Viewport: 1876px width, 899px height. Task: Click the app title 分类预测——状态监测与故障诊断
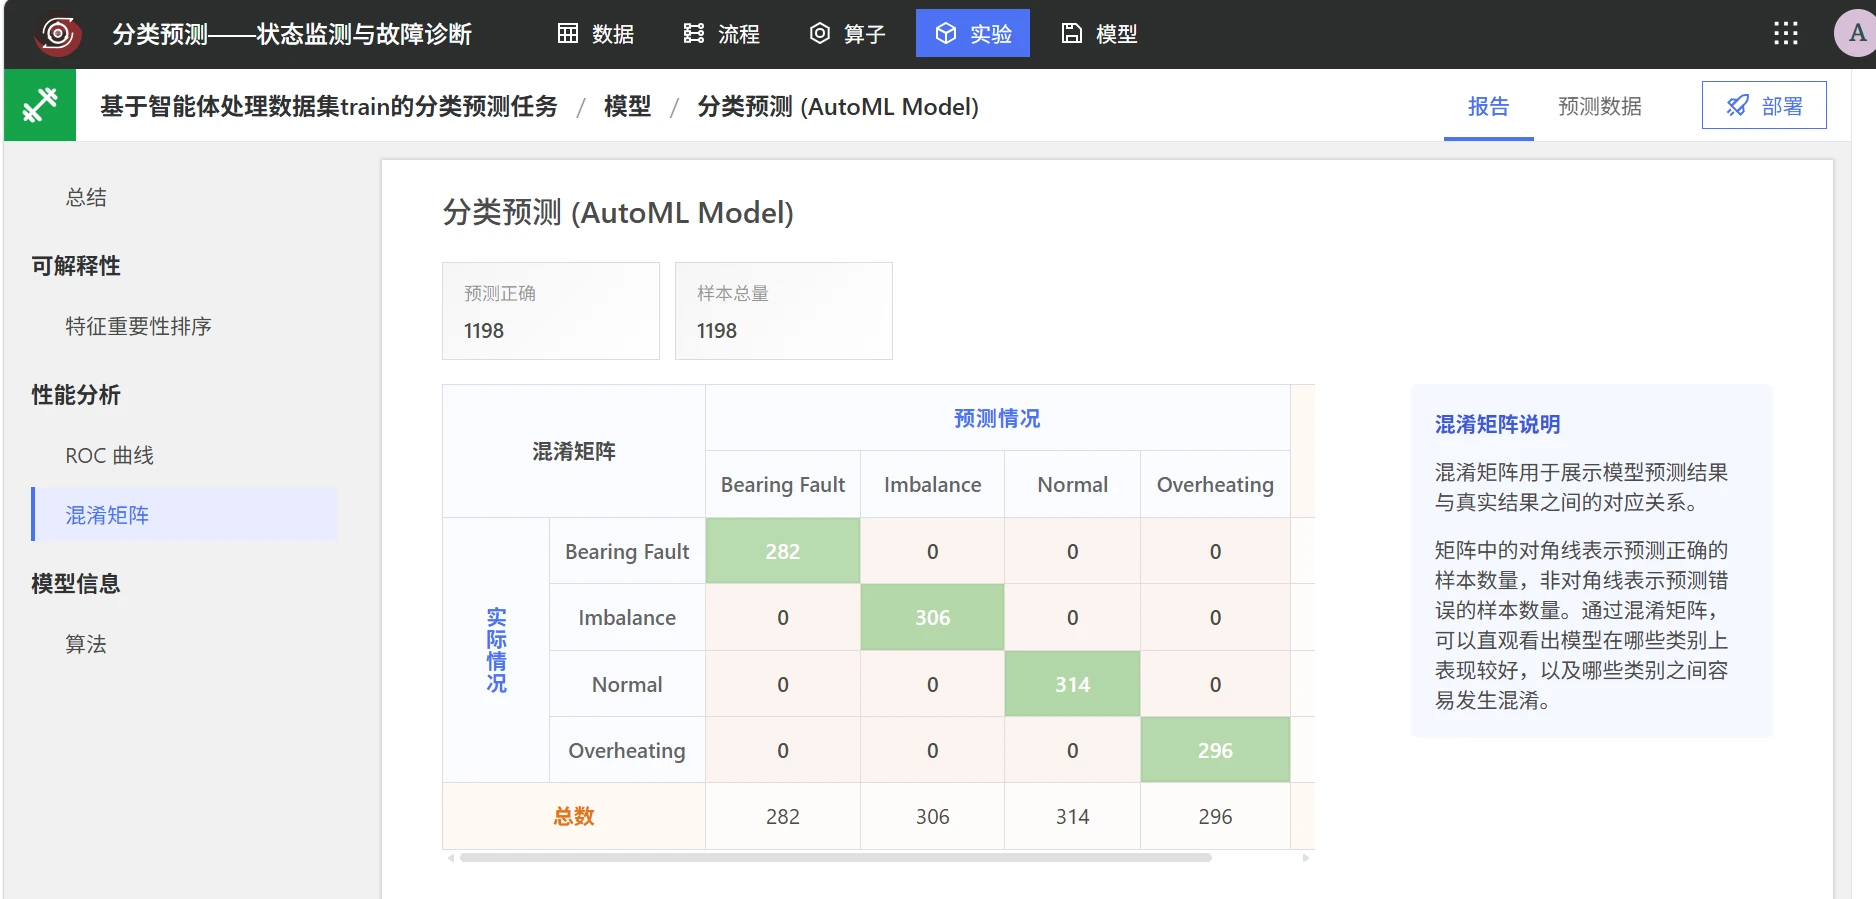[x=292, y=34]
